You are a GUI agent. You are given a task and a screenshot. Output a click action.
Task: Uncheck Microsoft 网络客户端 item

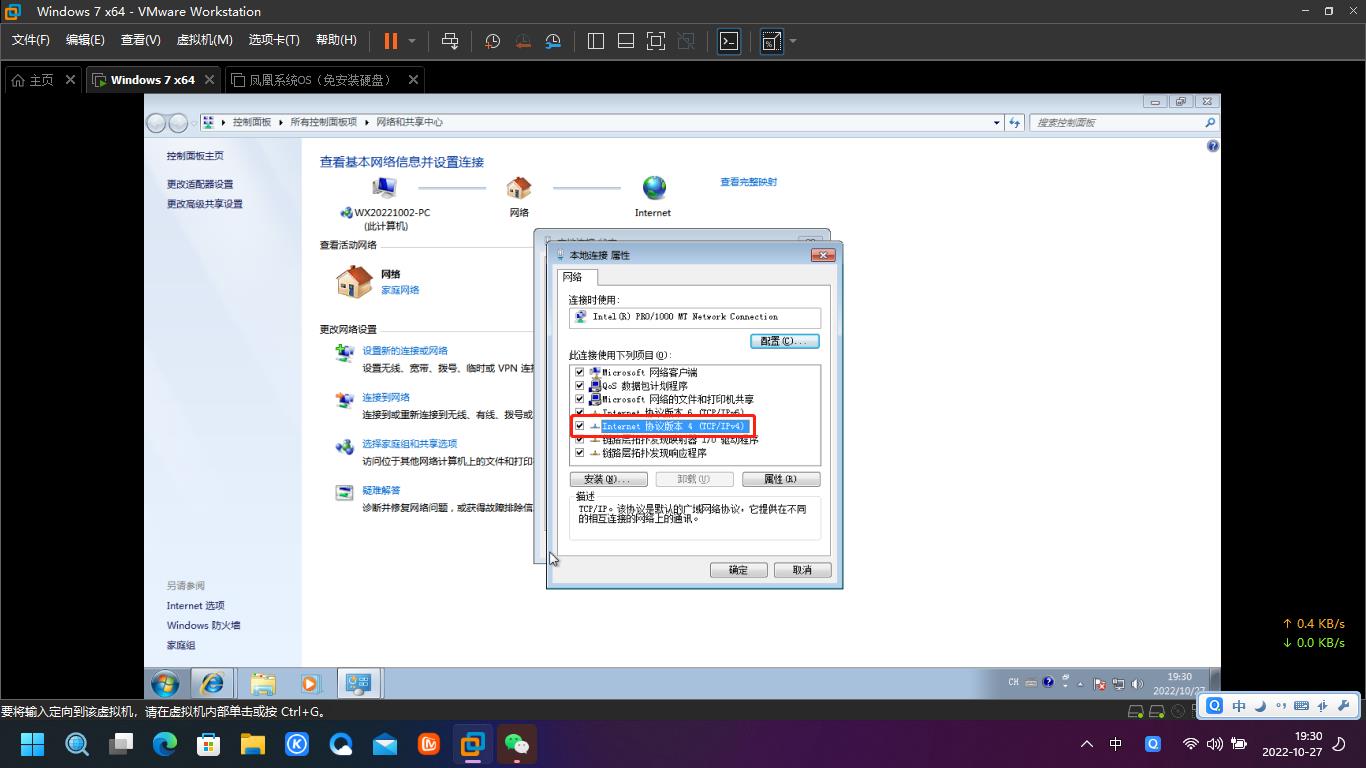[579, 372]
